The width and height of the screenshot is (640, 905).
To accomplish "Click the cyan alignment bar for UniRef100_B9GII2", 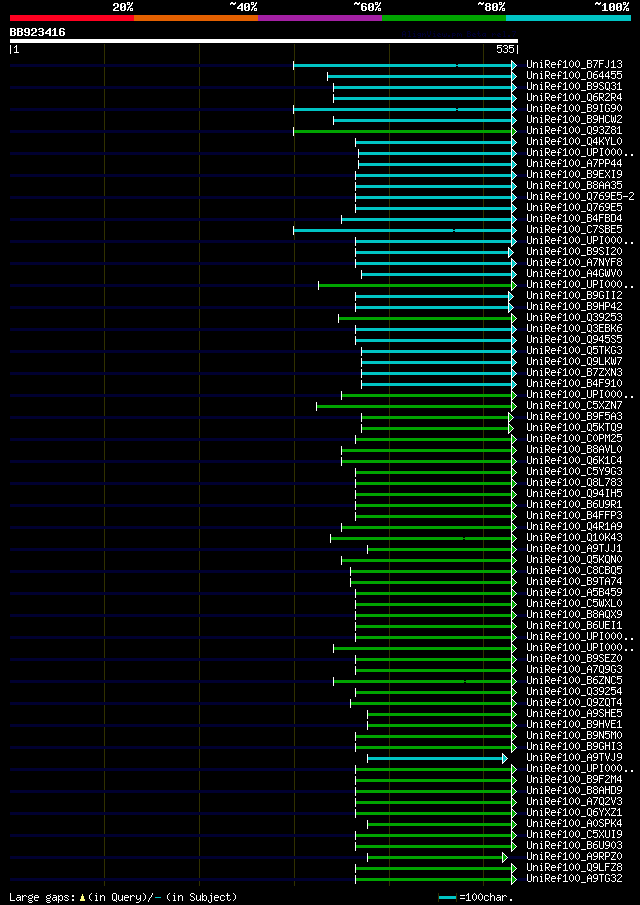I will click(x=434, y=296).
